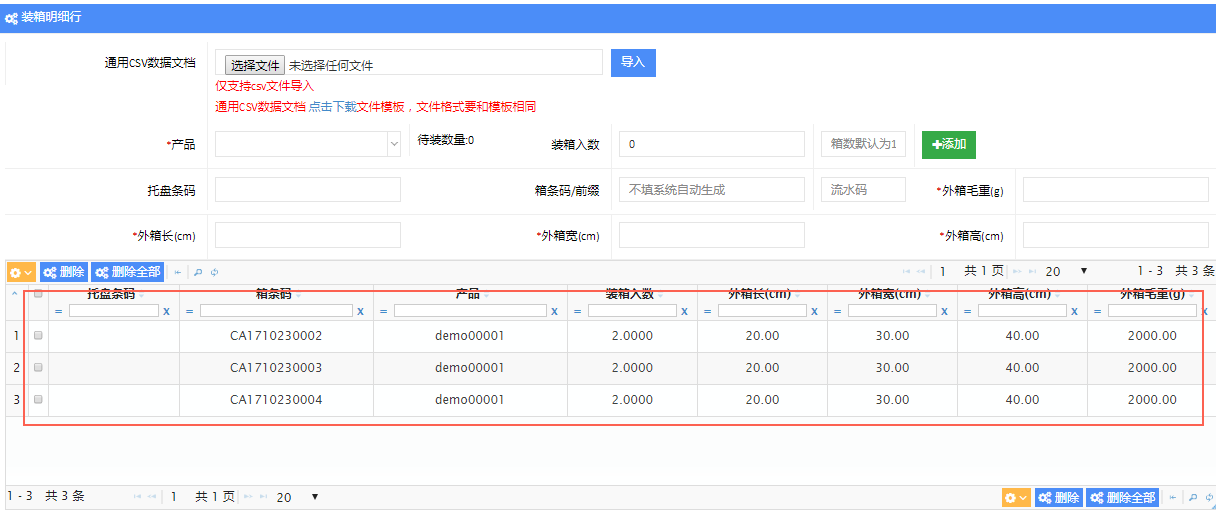1216x515 pixels.
Task: Focus the 不填系统自动生成 box barcode field
Action: click(x=712, y=189)
